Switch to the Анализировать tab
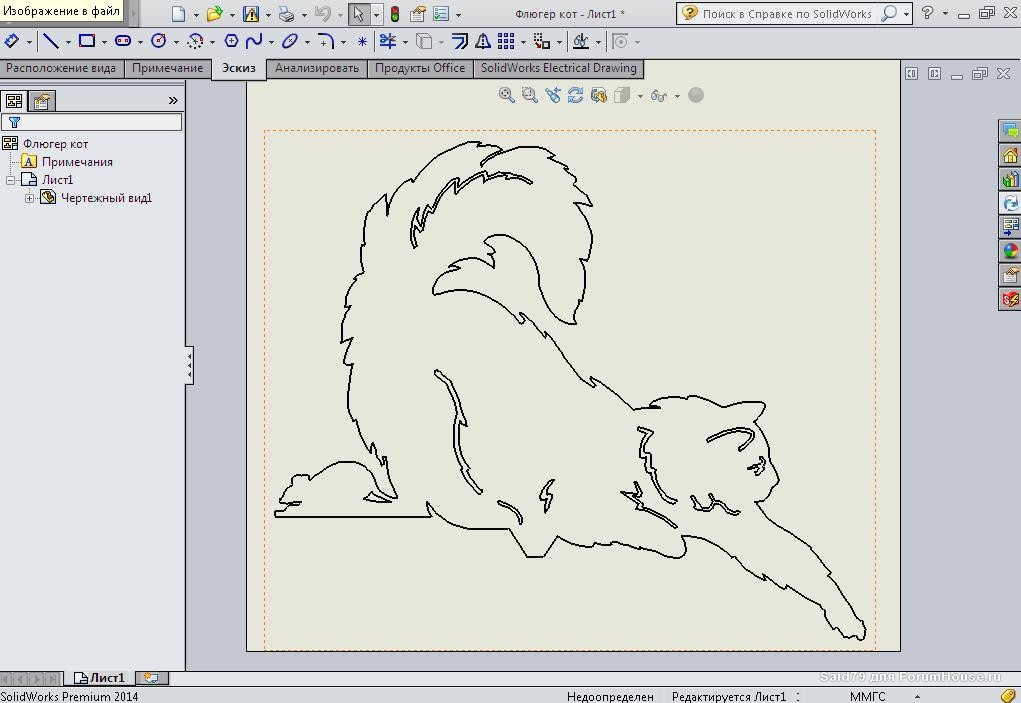This screenshot has width=1021, height=703. [316, 68]
